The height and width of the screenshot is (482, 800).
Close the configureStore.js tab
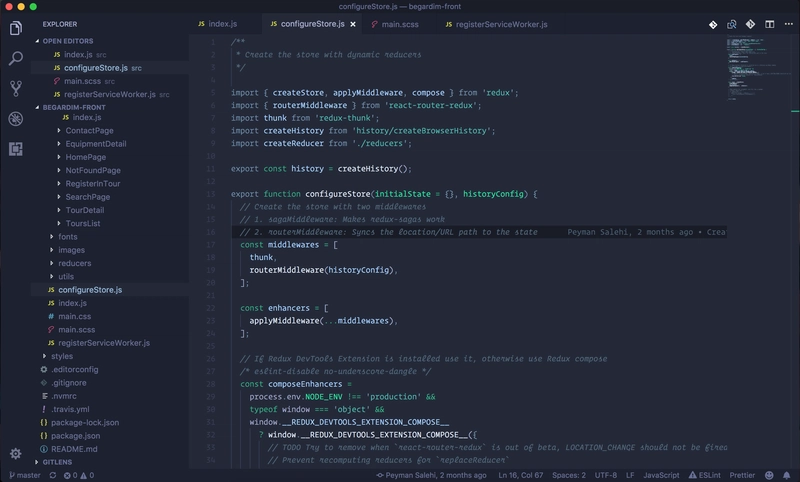[353, 24]
